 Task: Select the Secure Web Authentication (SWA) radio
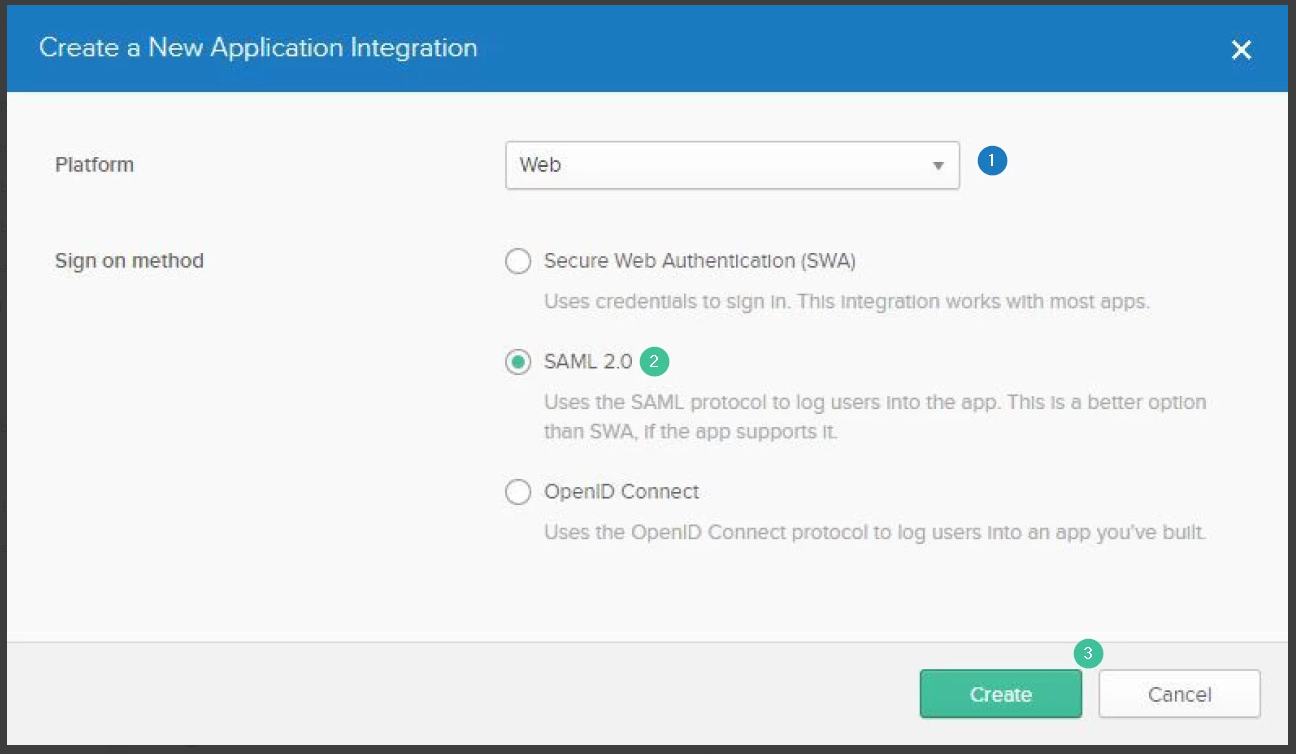(518, 262)
